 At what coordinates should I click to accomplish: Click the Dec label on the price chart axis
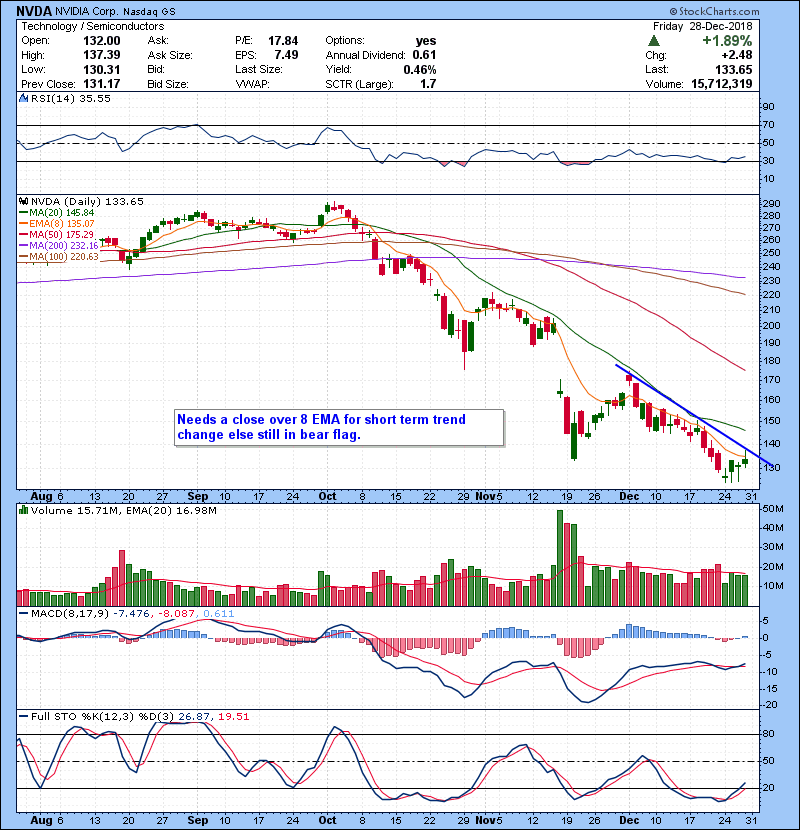(x=630, y=497)
